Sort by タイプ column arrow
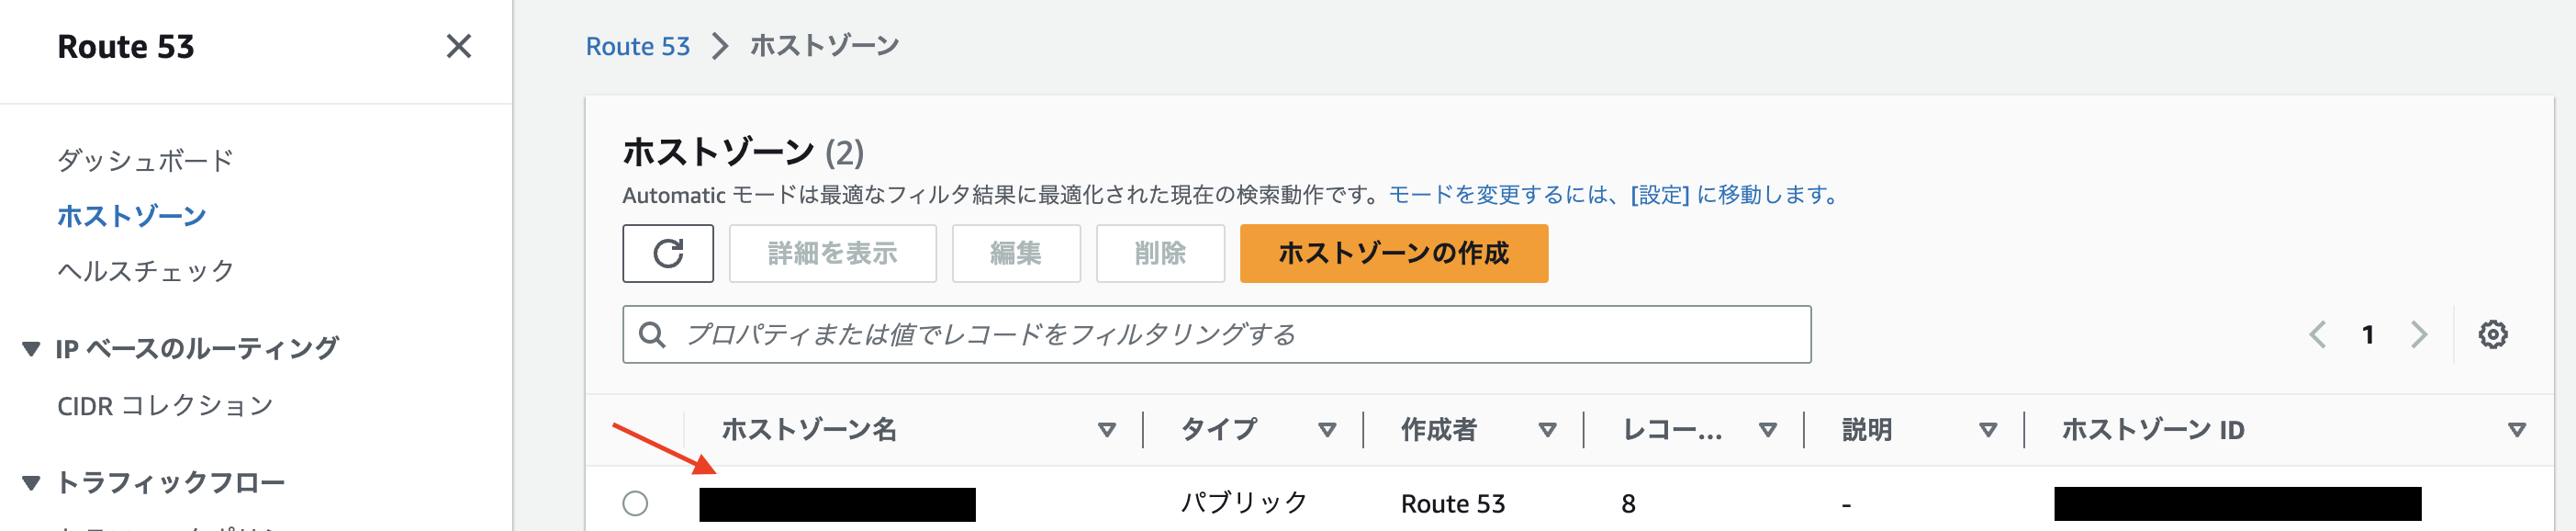The height and width of the screenshot is (531, 2576). coord(1327,429)
